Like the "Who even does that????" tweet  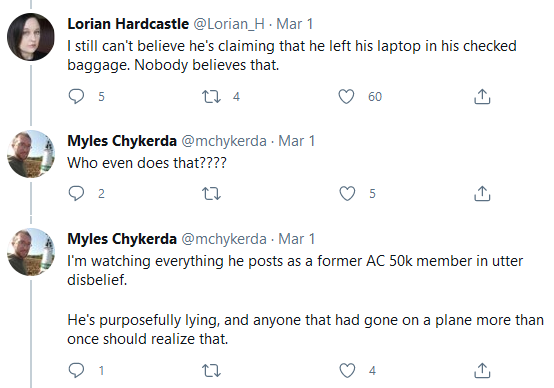click(x=347, y=194)
